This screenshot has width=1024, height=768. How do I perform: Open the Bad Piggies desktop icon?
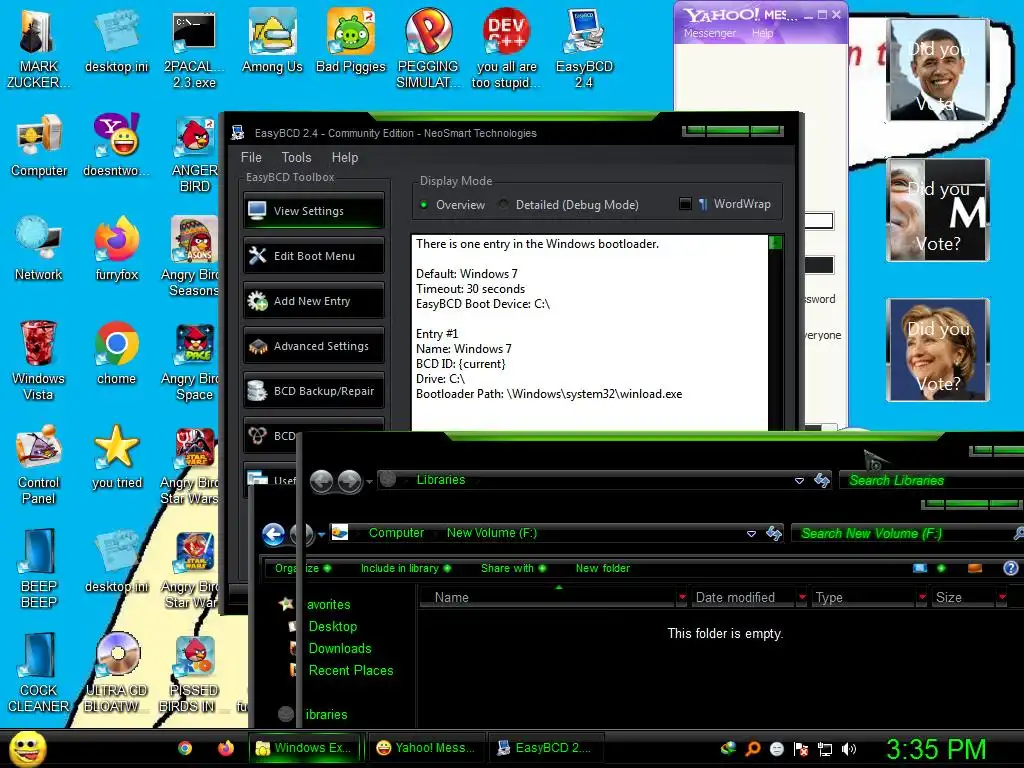point(351,41)
